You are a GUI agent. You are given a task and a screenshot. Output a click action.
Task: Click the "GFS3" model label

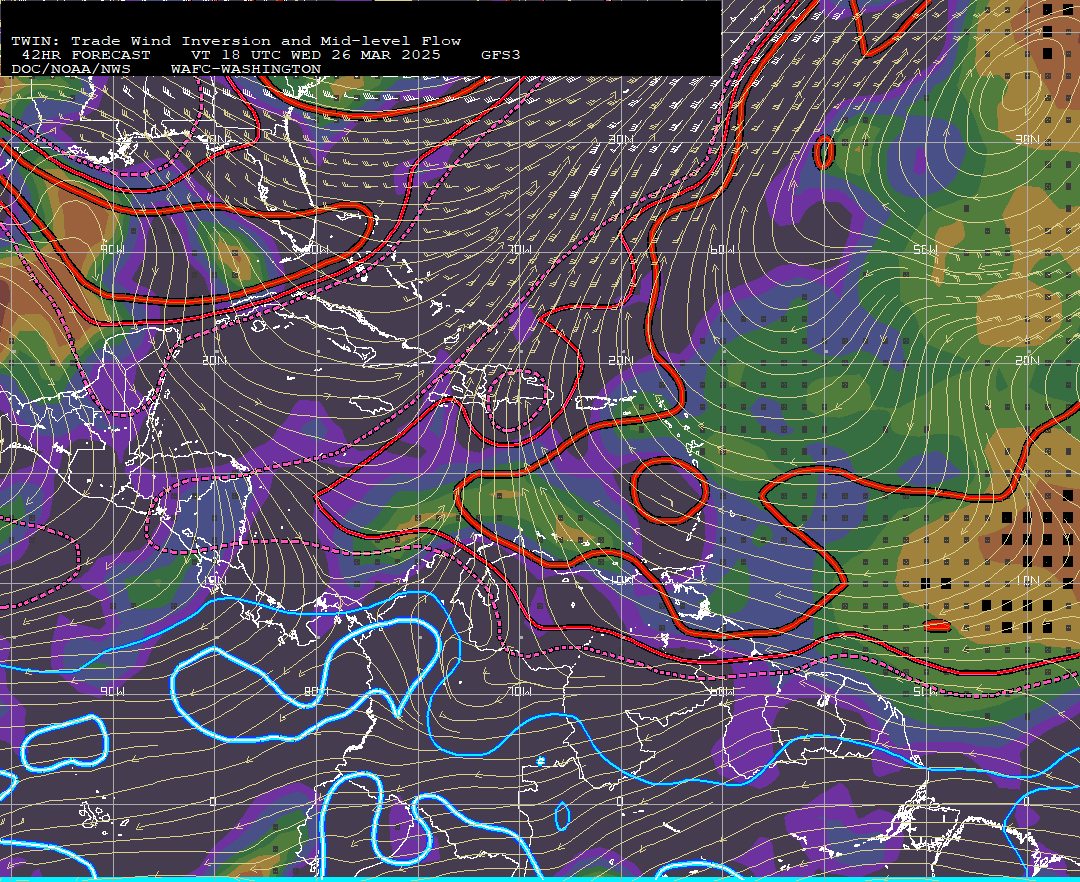tap(501, 55)
